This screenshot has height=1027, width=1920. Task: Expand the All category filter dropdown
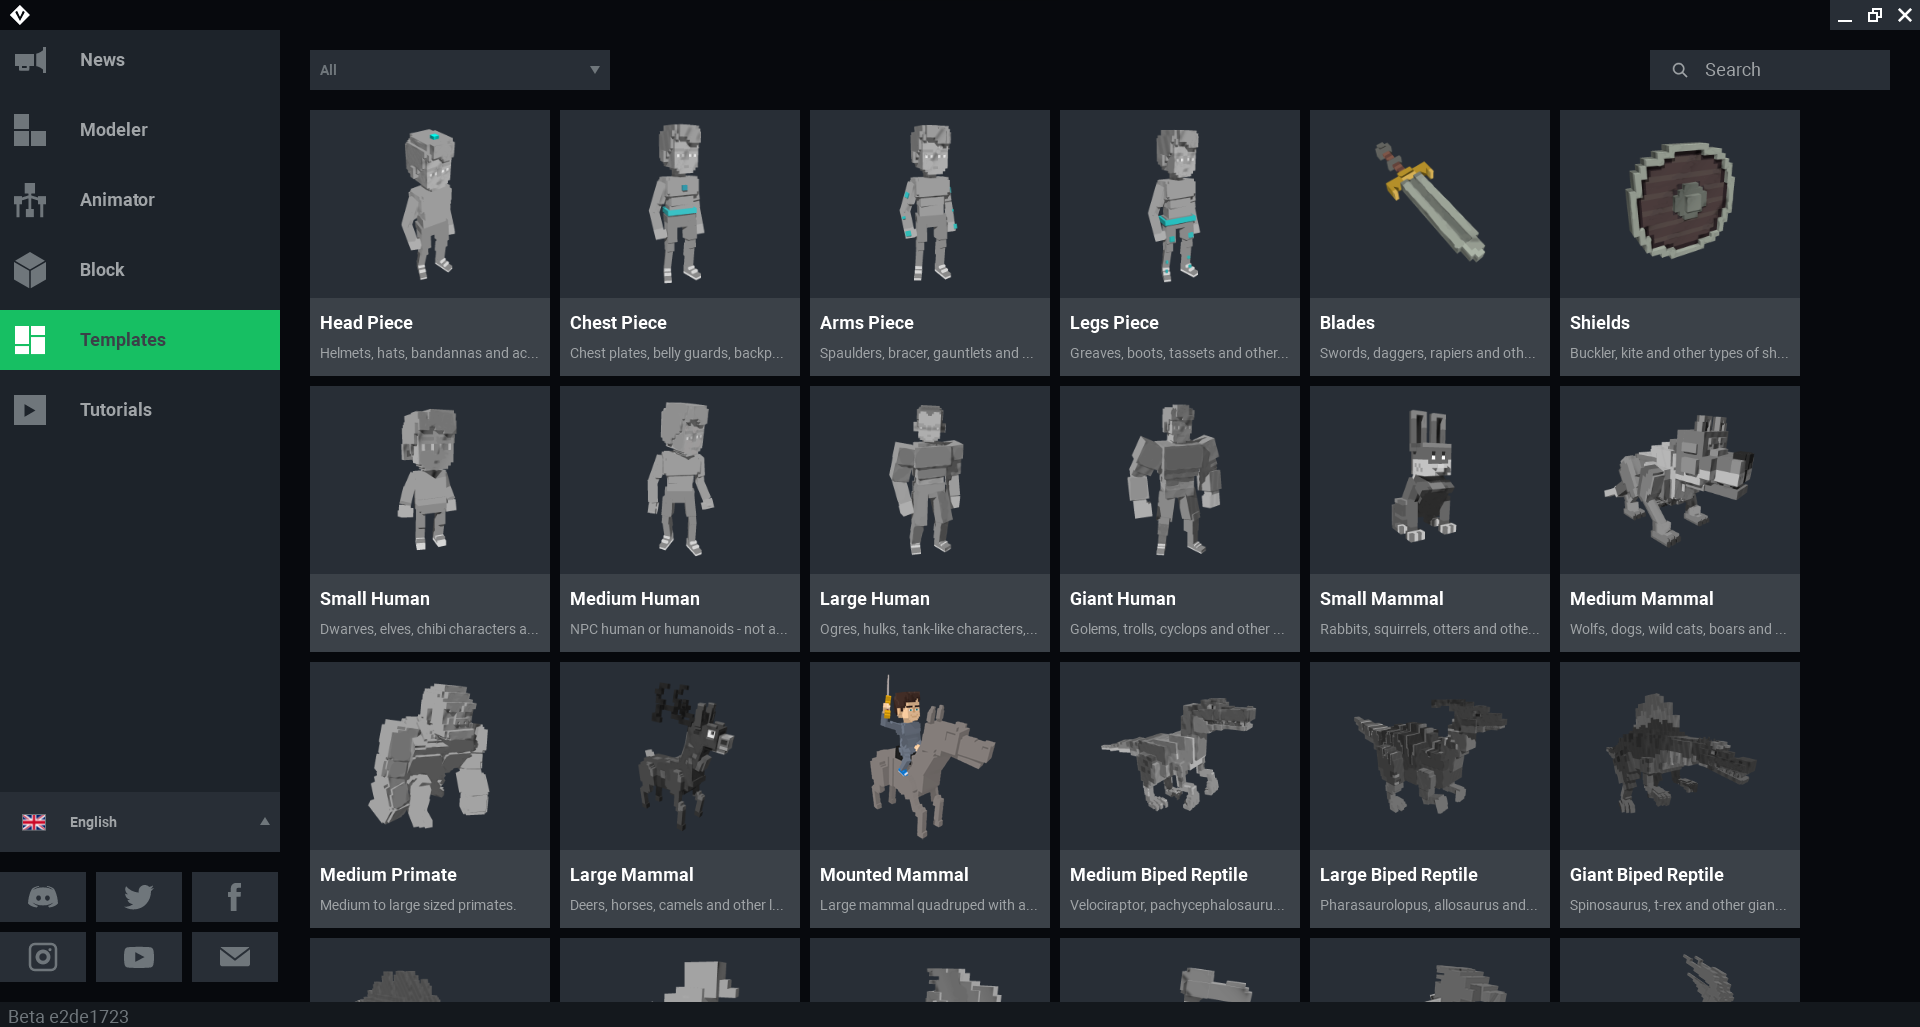459,70
